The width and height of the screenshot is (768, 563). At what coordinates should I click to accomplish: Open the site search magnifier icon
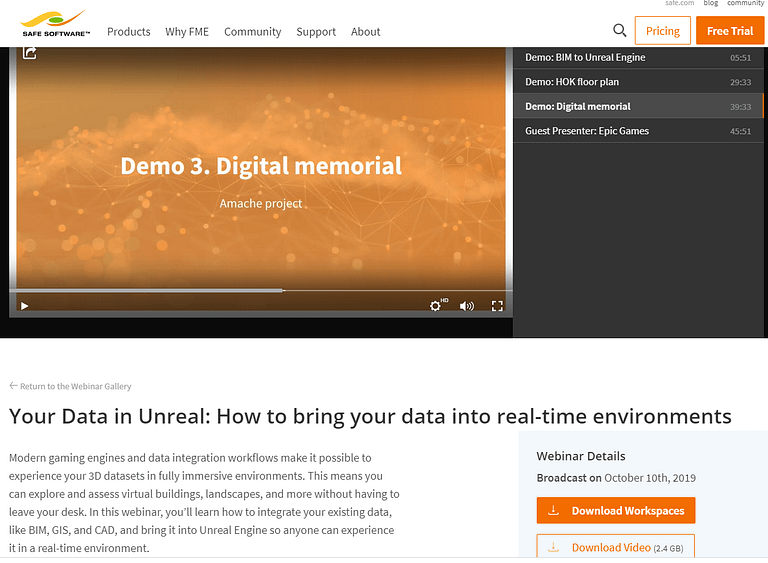[620, 30]
